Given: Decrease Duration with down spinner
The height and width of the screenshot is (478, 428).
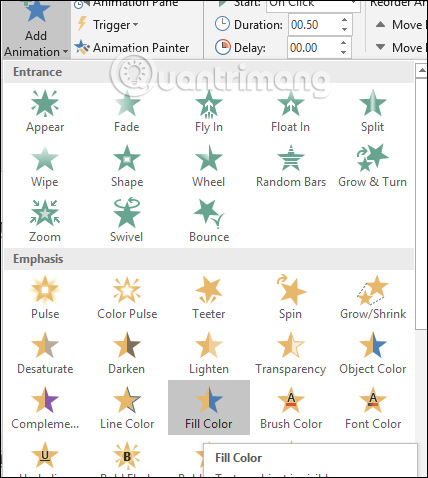Looking at the screenshot, I should pos(344,29).
